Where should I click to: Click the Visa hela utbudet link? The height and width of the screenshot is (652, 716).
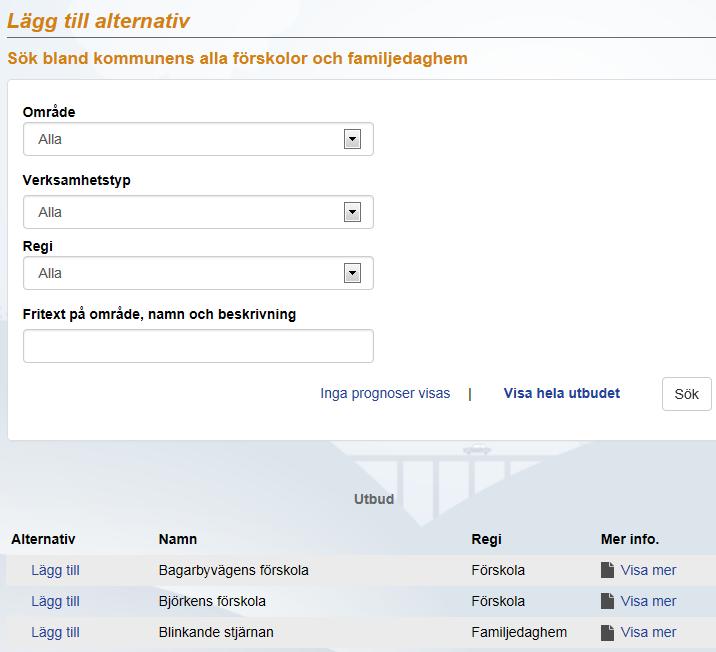562,393
